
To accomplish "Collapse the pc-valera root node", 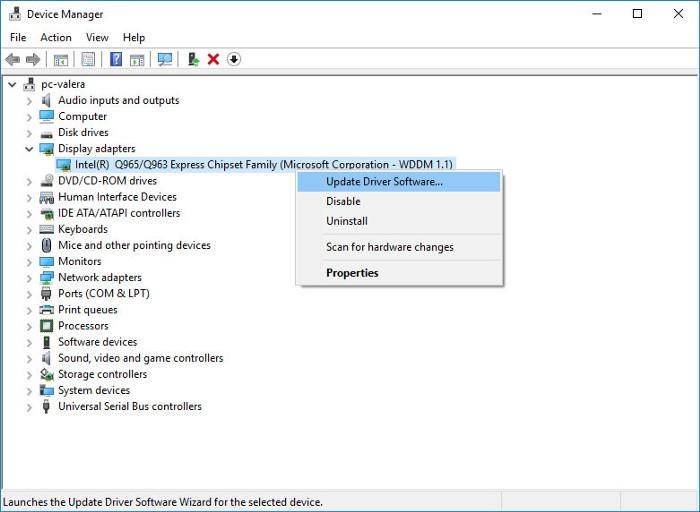I will click(x=12, y=84).
